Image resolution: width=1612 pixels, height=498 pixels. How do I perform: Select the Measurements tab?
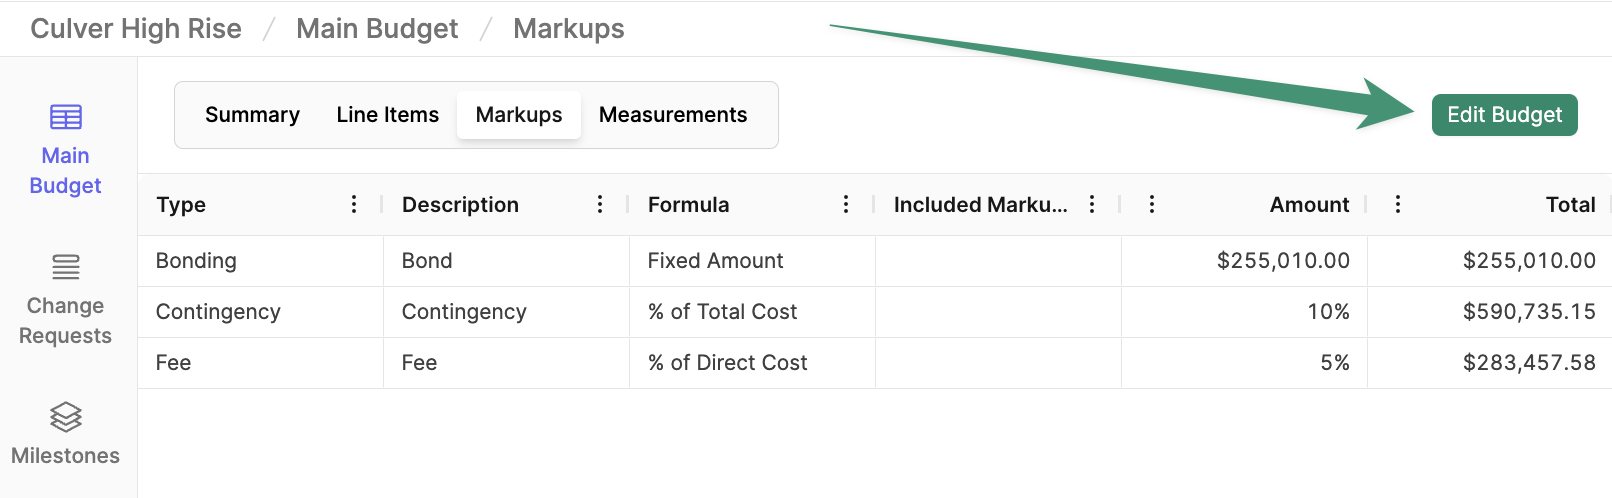click(x=673, y=115)
